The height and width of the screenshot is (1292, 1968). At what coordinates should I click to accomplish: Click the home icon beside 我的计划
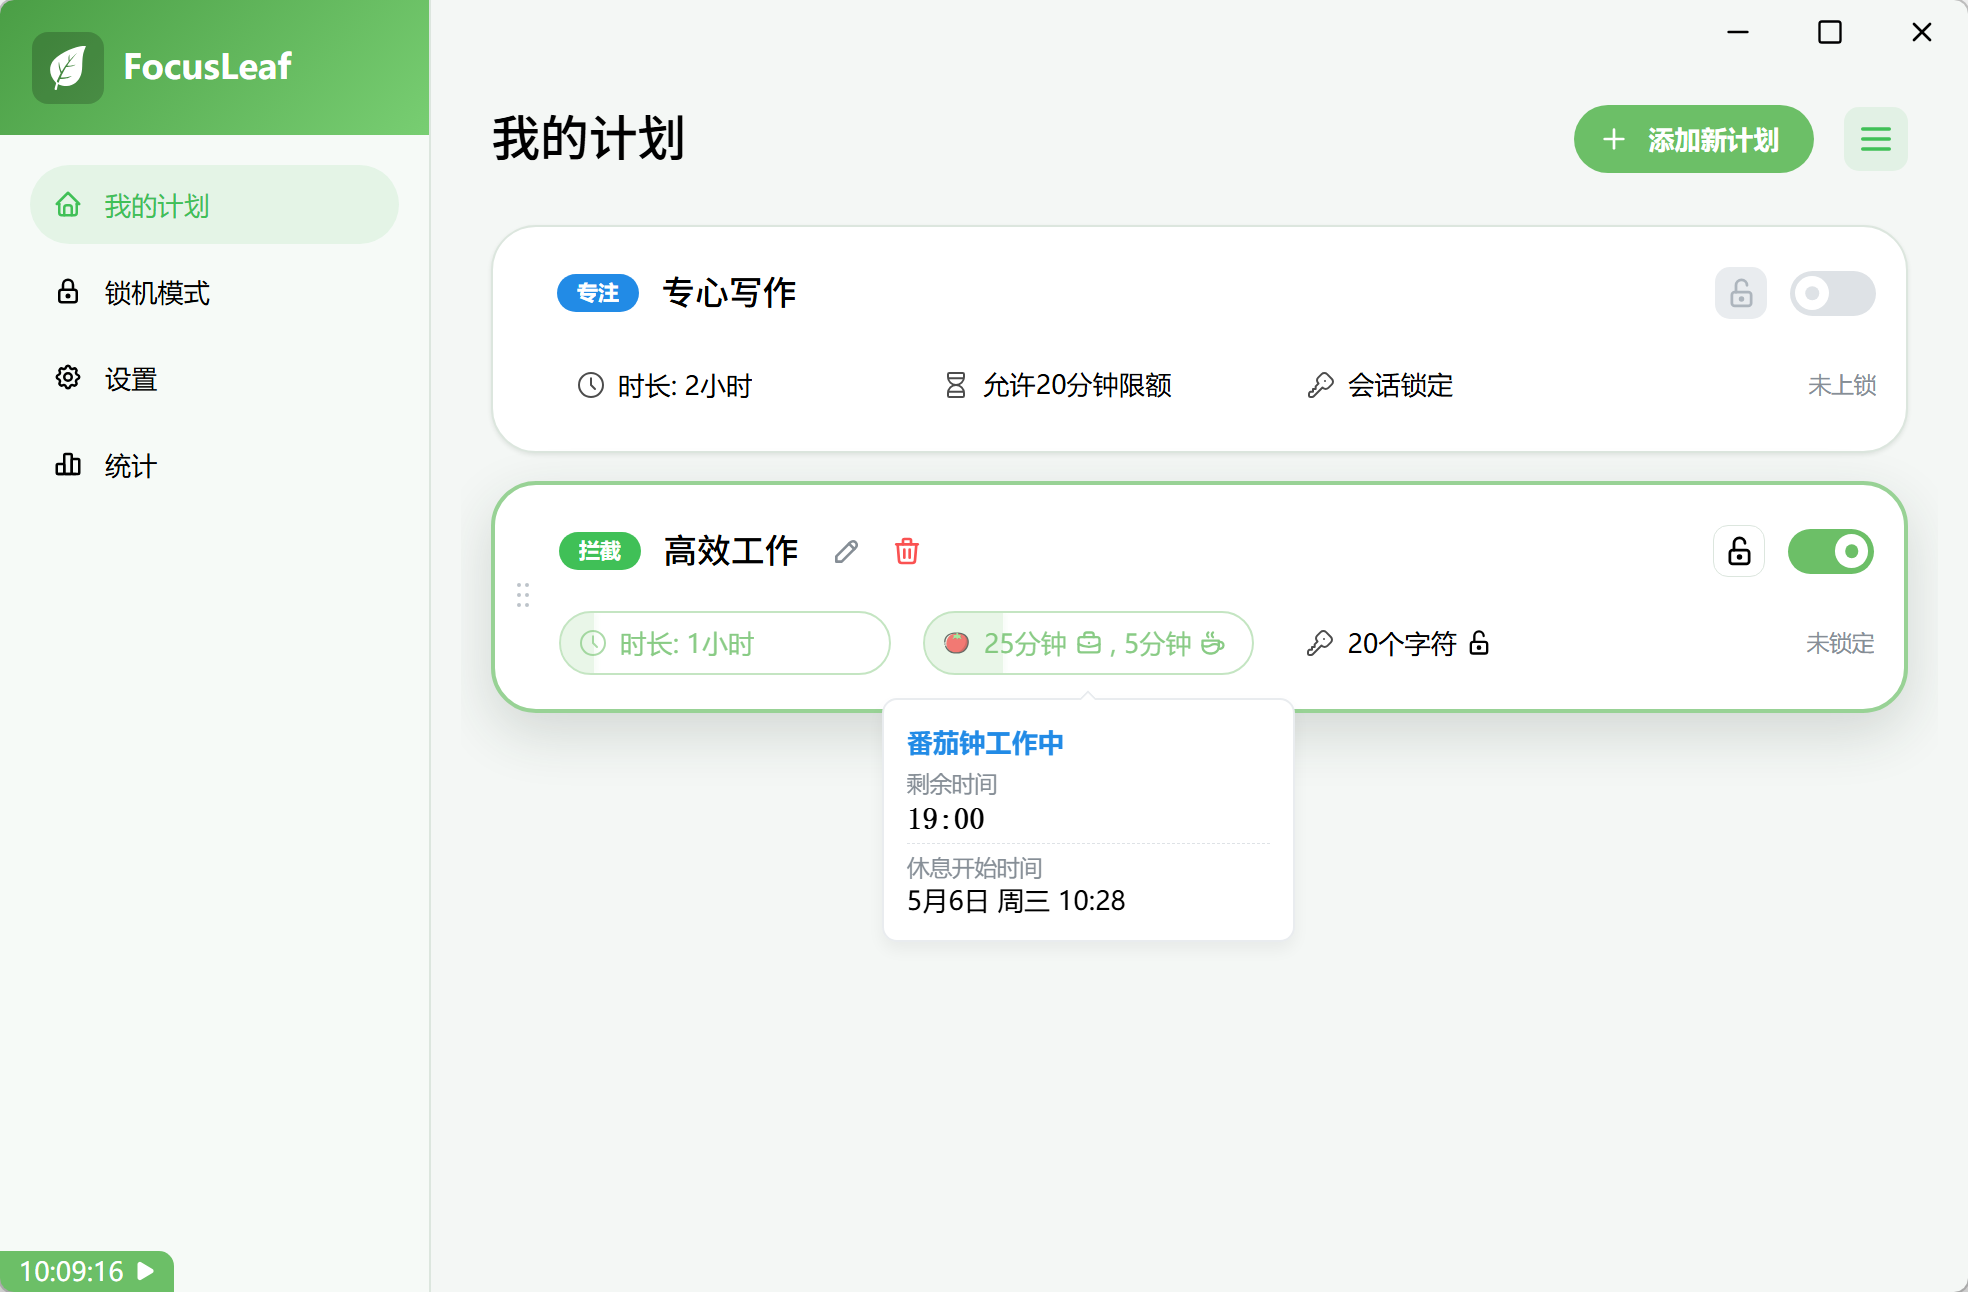coord(68,205)
